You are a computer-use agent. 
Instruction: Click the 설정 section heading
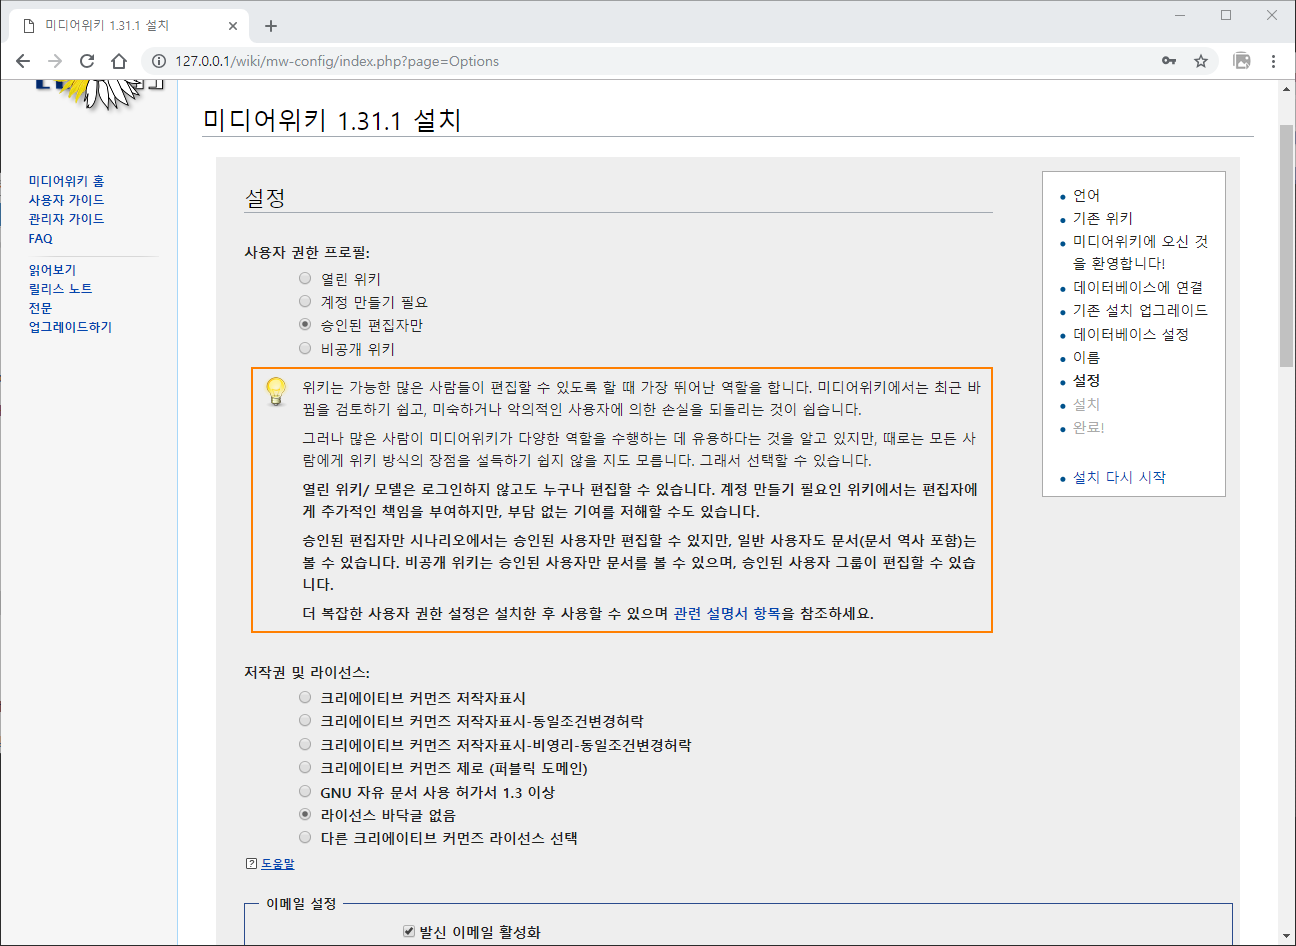tap(265, 198)
